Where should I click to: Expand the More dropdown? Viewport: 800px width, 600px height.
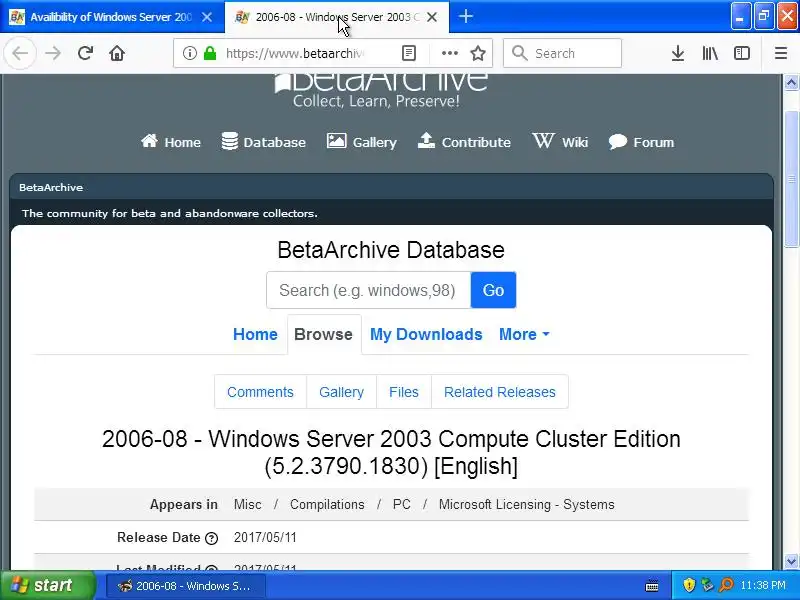click(524, 334)
